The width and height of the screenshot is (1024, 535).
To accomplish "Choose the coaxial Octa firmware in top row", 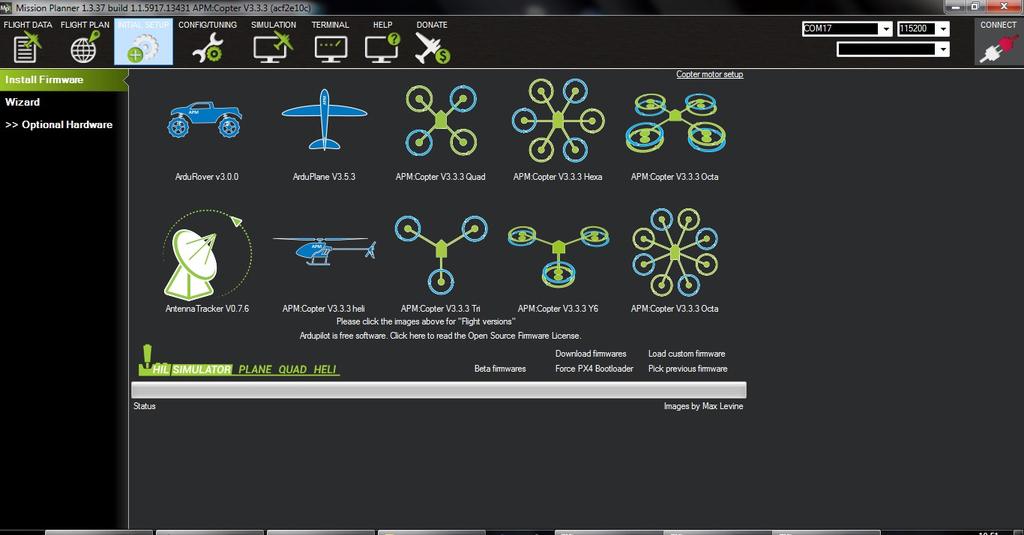I will 675,122.
